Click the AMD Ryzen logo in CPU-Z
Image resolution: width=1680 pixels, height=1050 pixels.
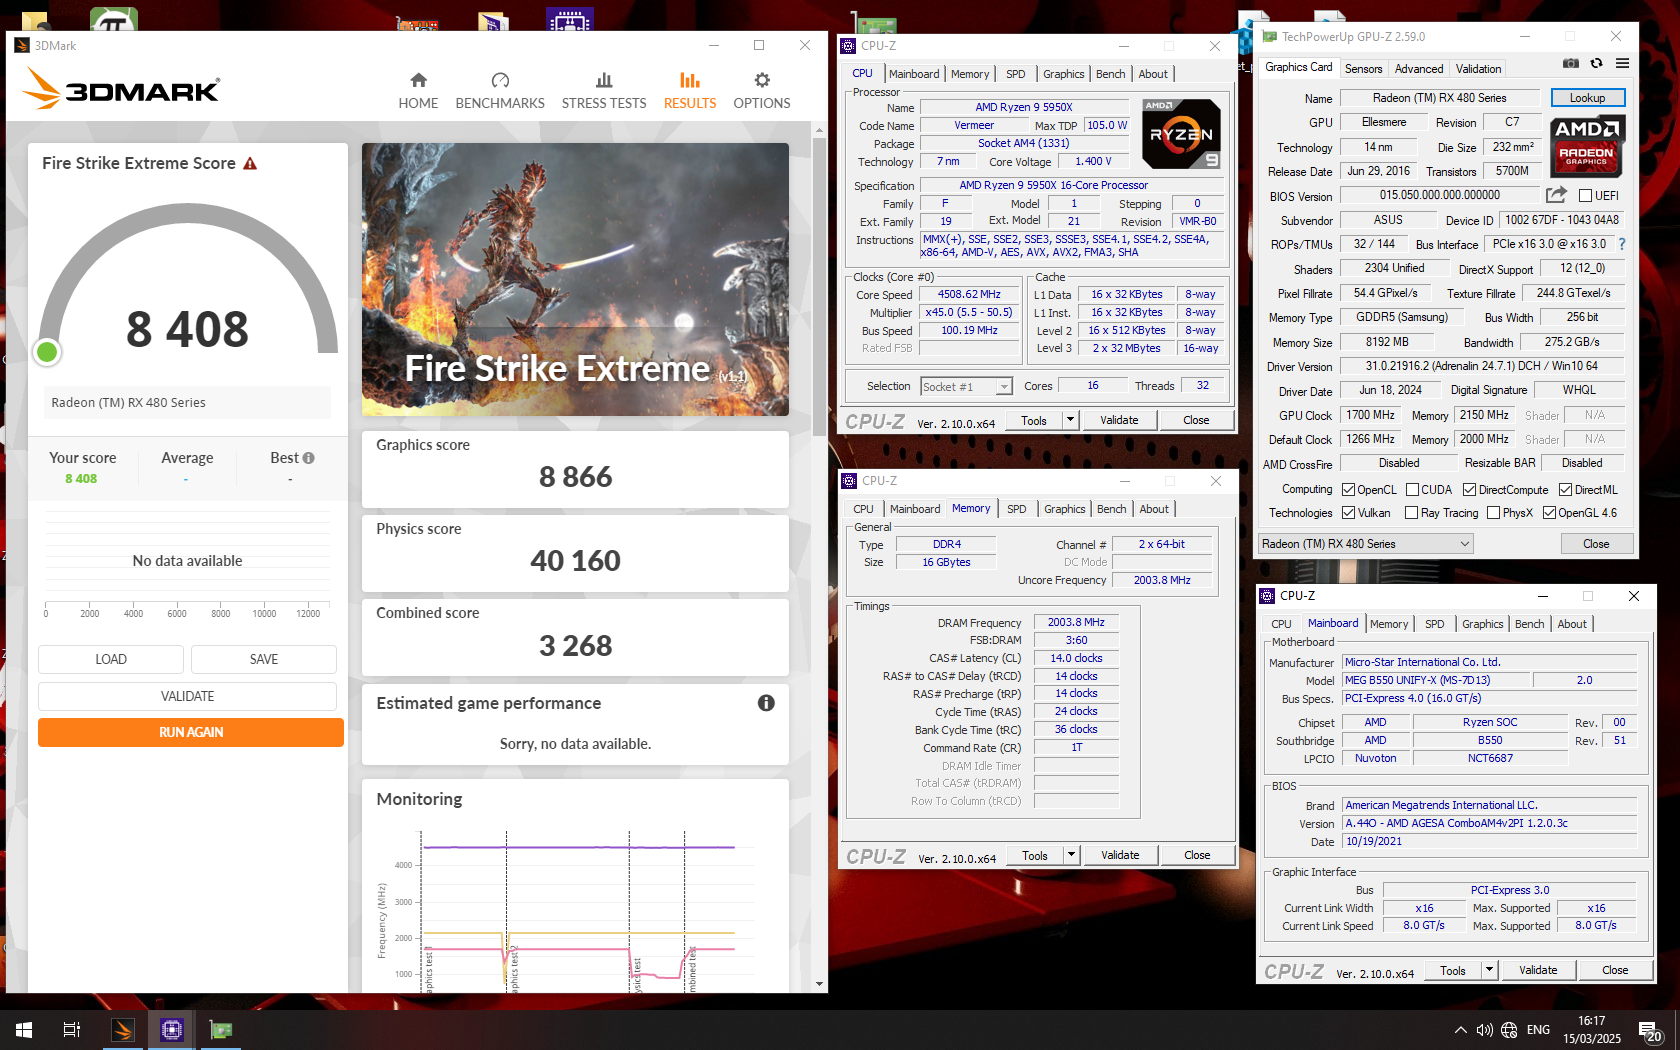coord(1181,134)
